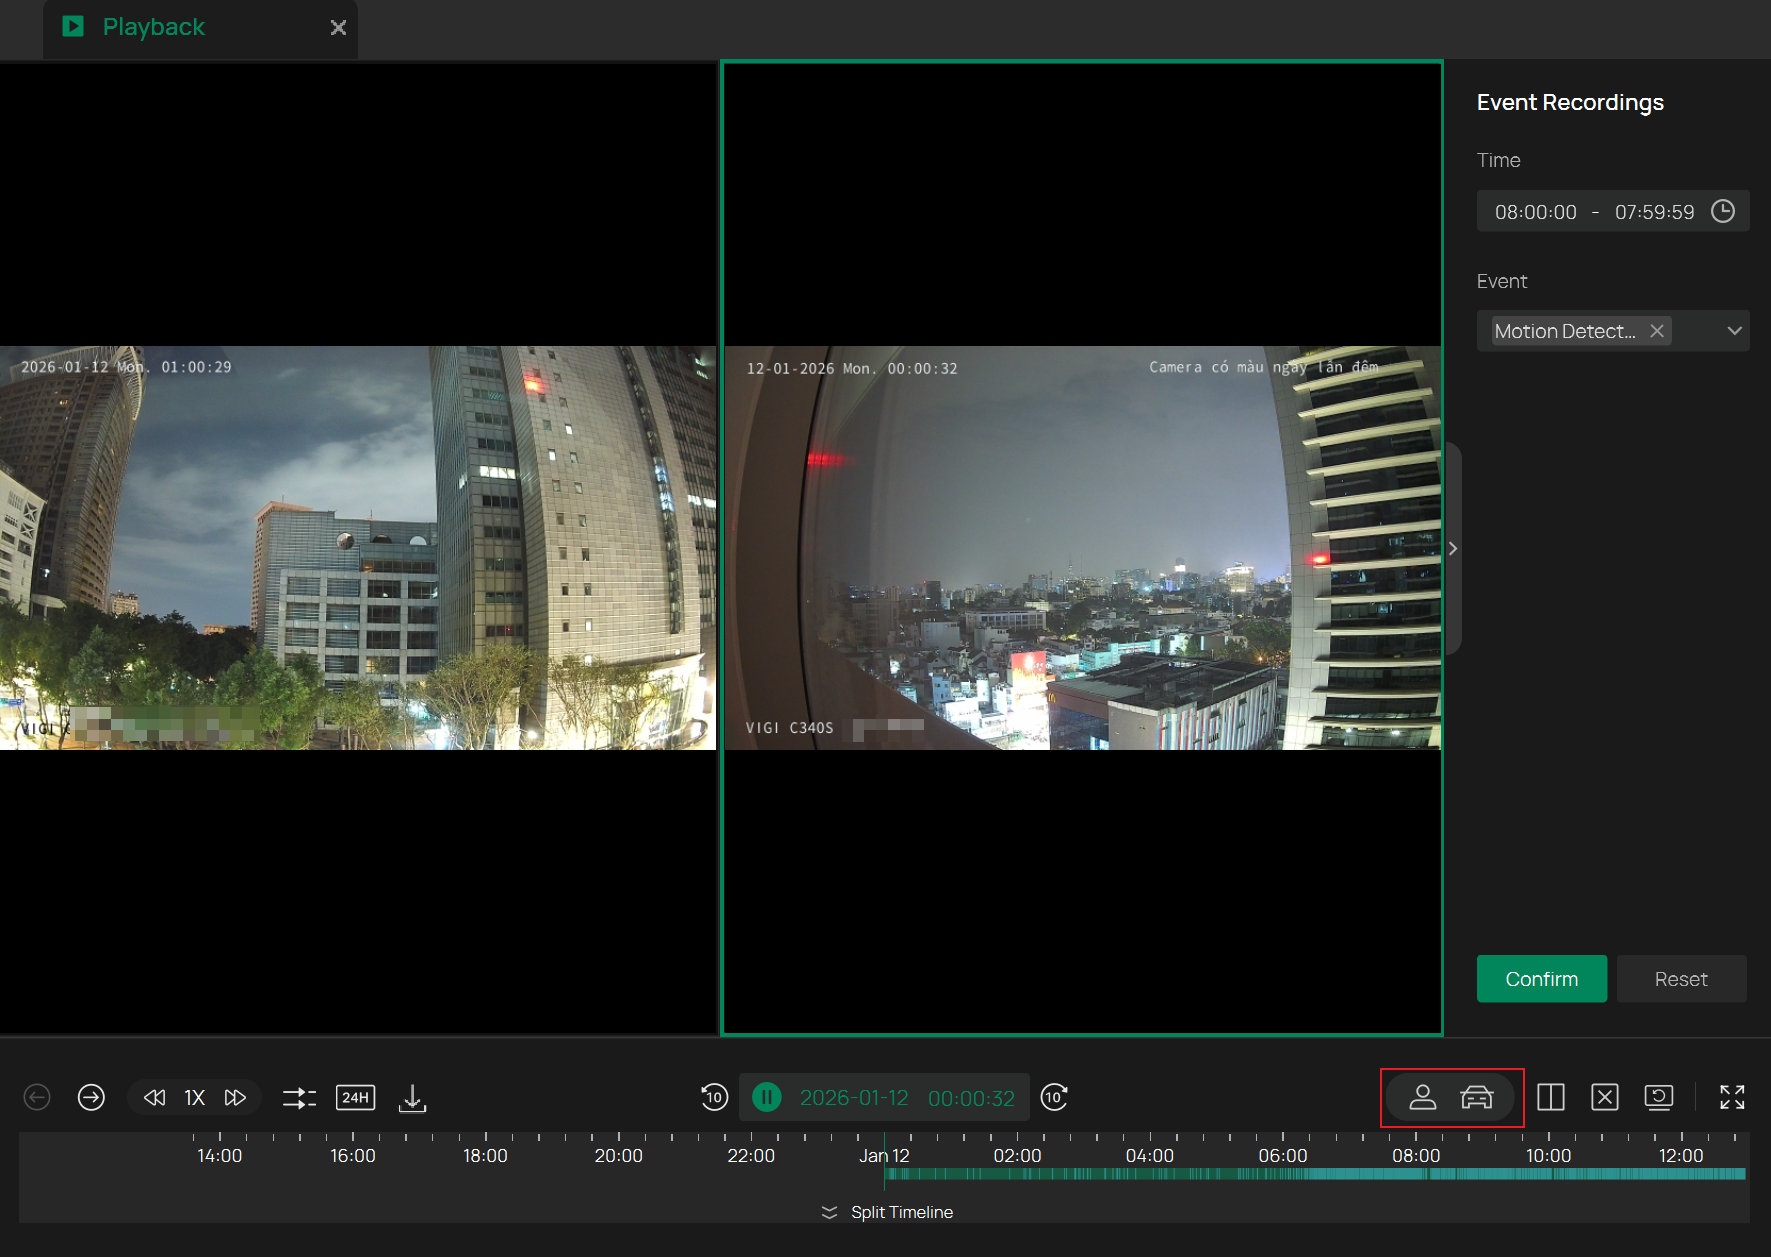
Task: Skip forward 10 seconds
Action: click(x=1054, y=1098)
